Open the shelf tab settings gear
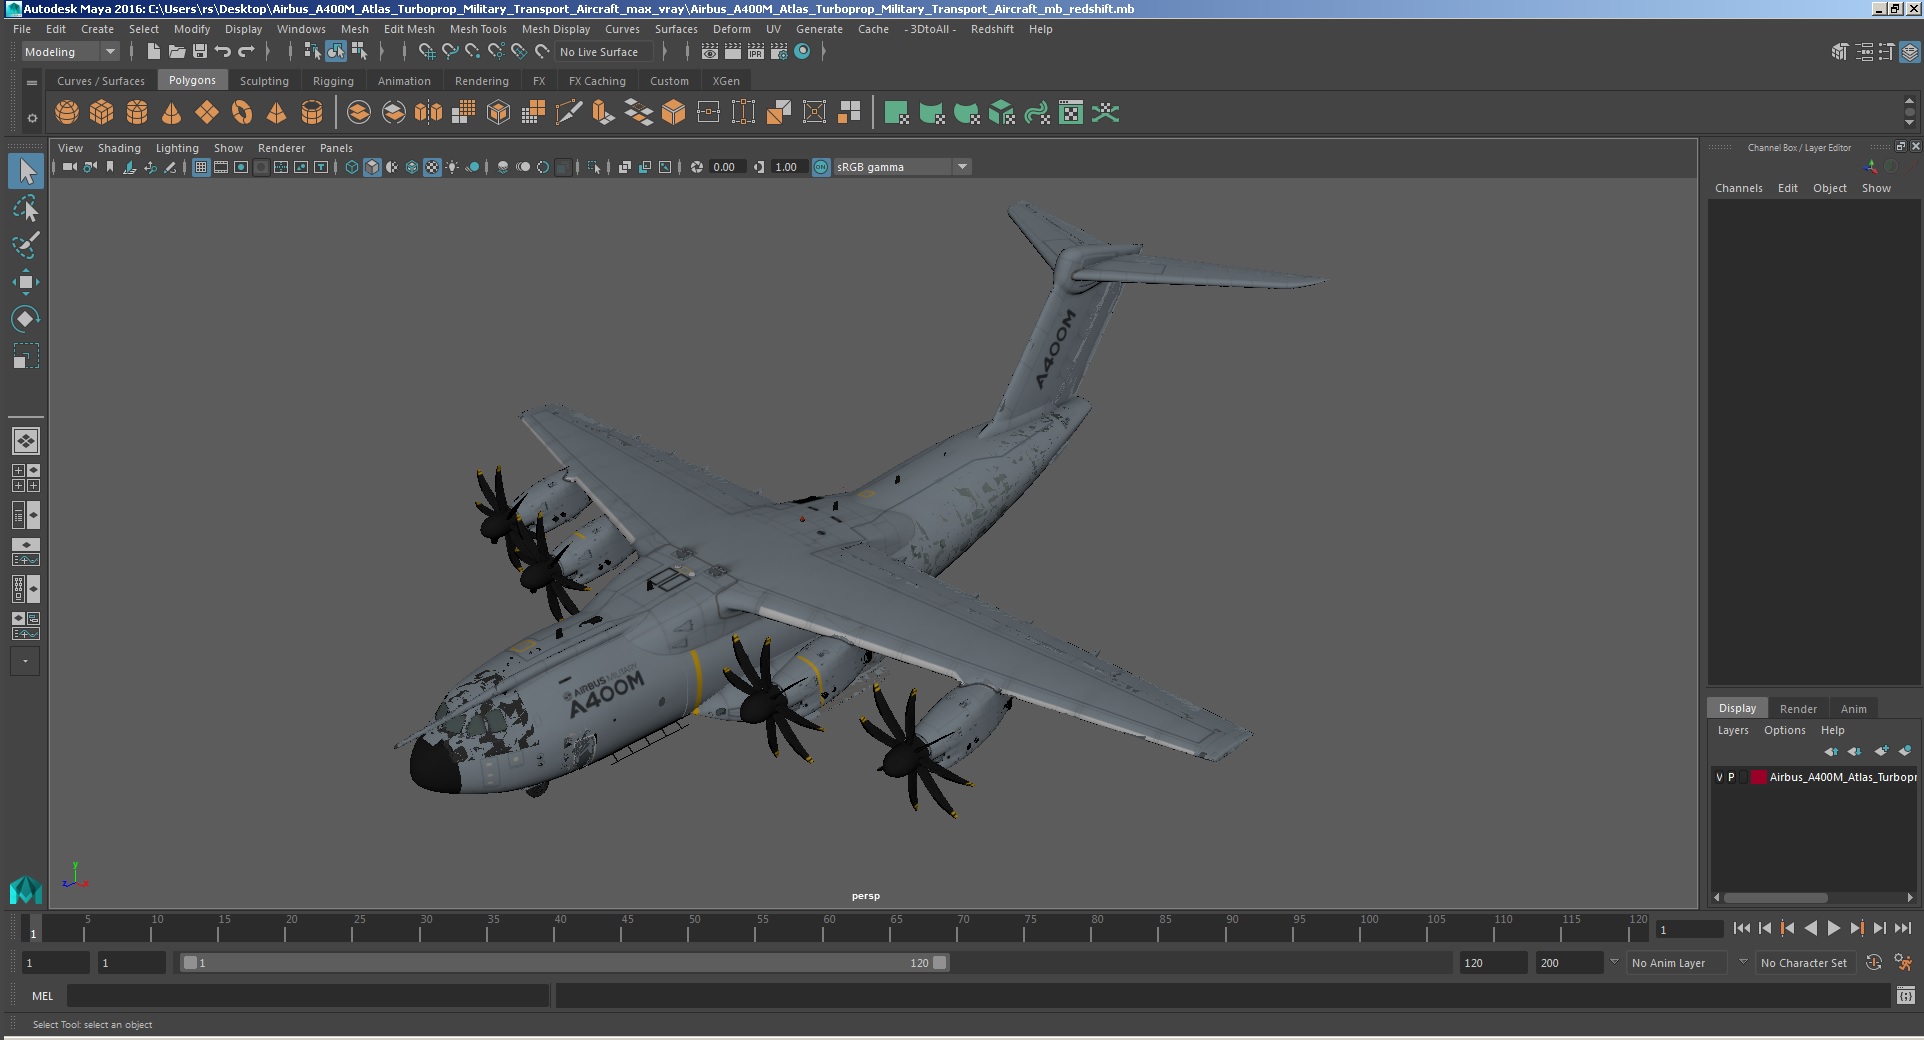The image size is (1924, 1040). (32, 118)
